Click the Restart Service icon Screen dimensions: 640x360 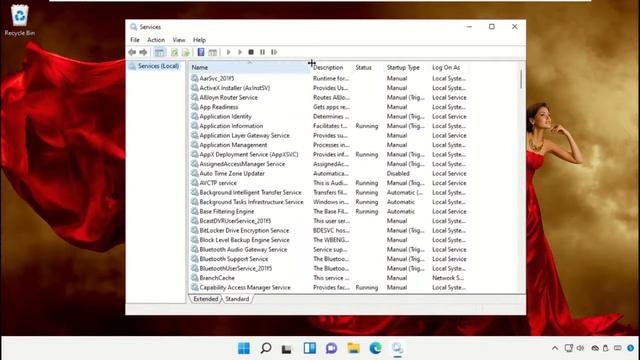point(274,52)
